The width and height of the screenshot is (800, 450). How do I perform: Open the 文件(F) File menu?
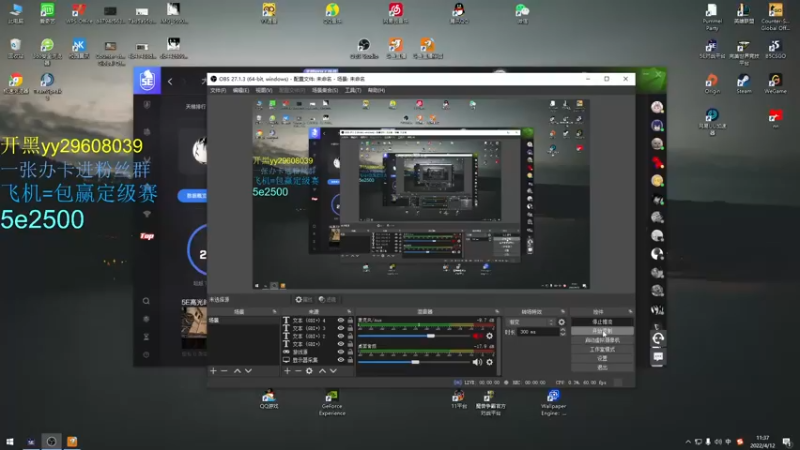point(218,90)
